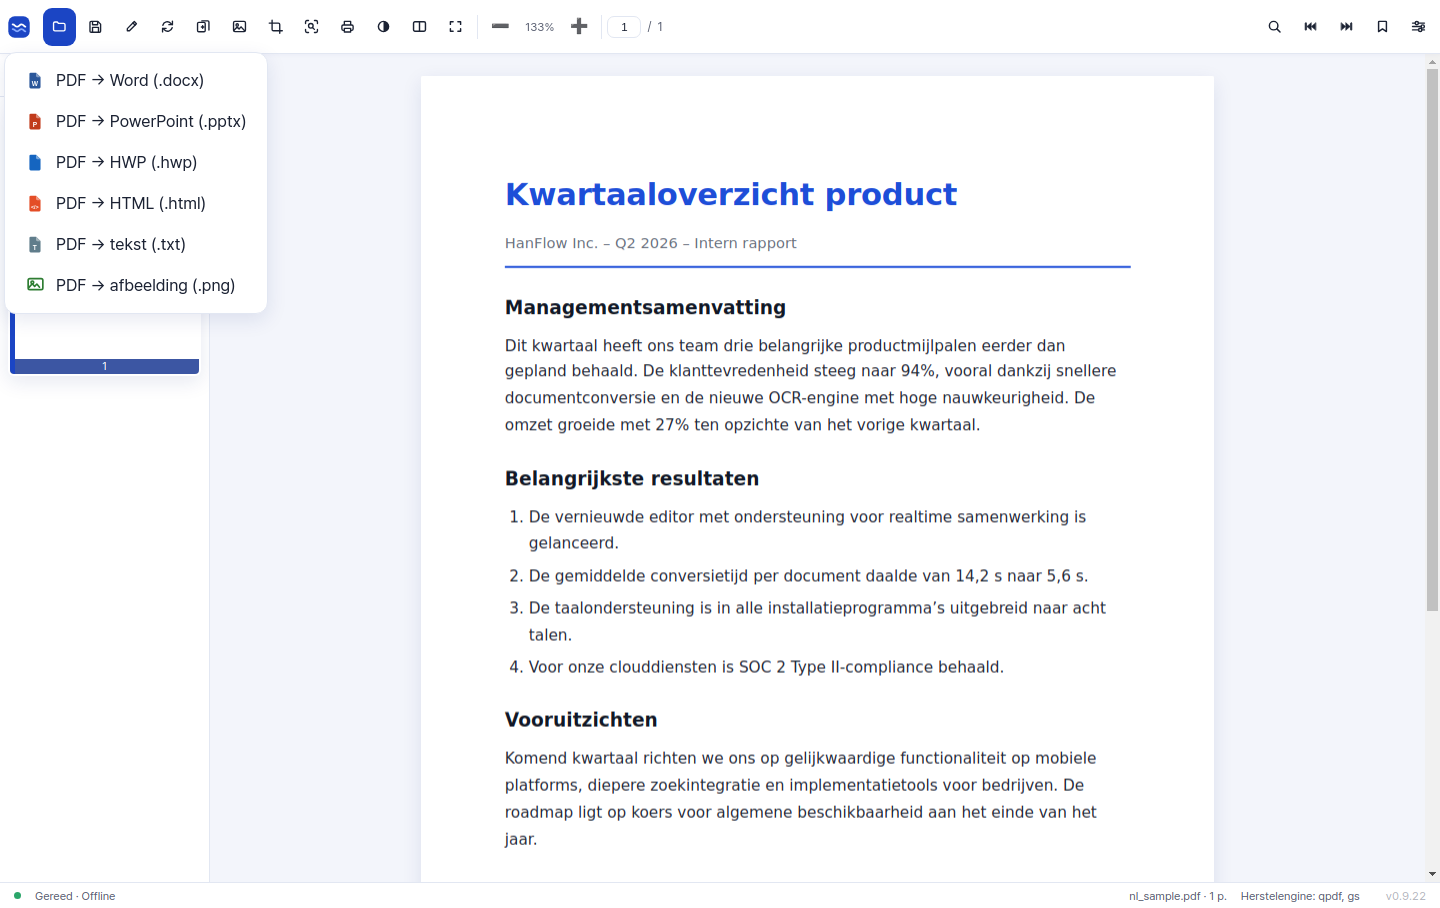Click the image picture icon

click(240, 27)
